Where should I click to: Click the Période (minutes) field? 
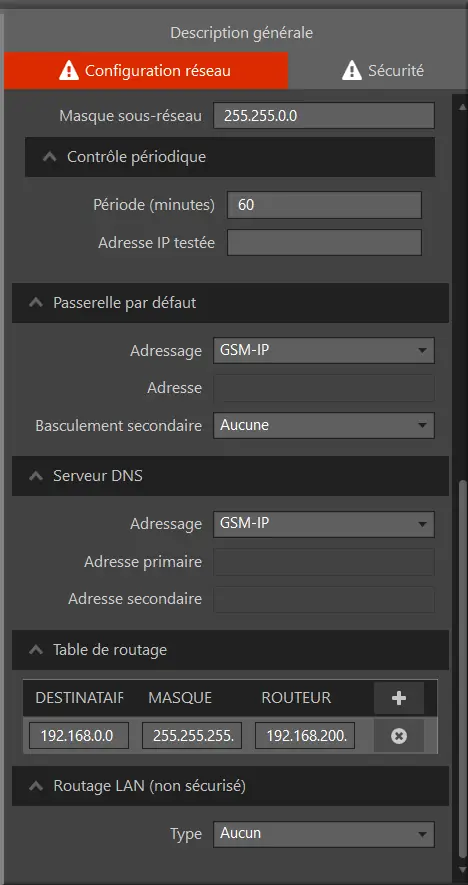(x=324, y=204)
